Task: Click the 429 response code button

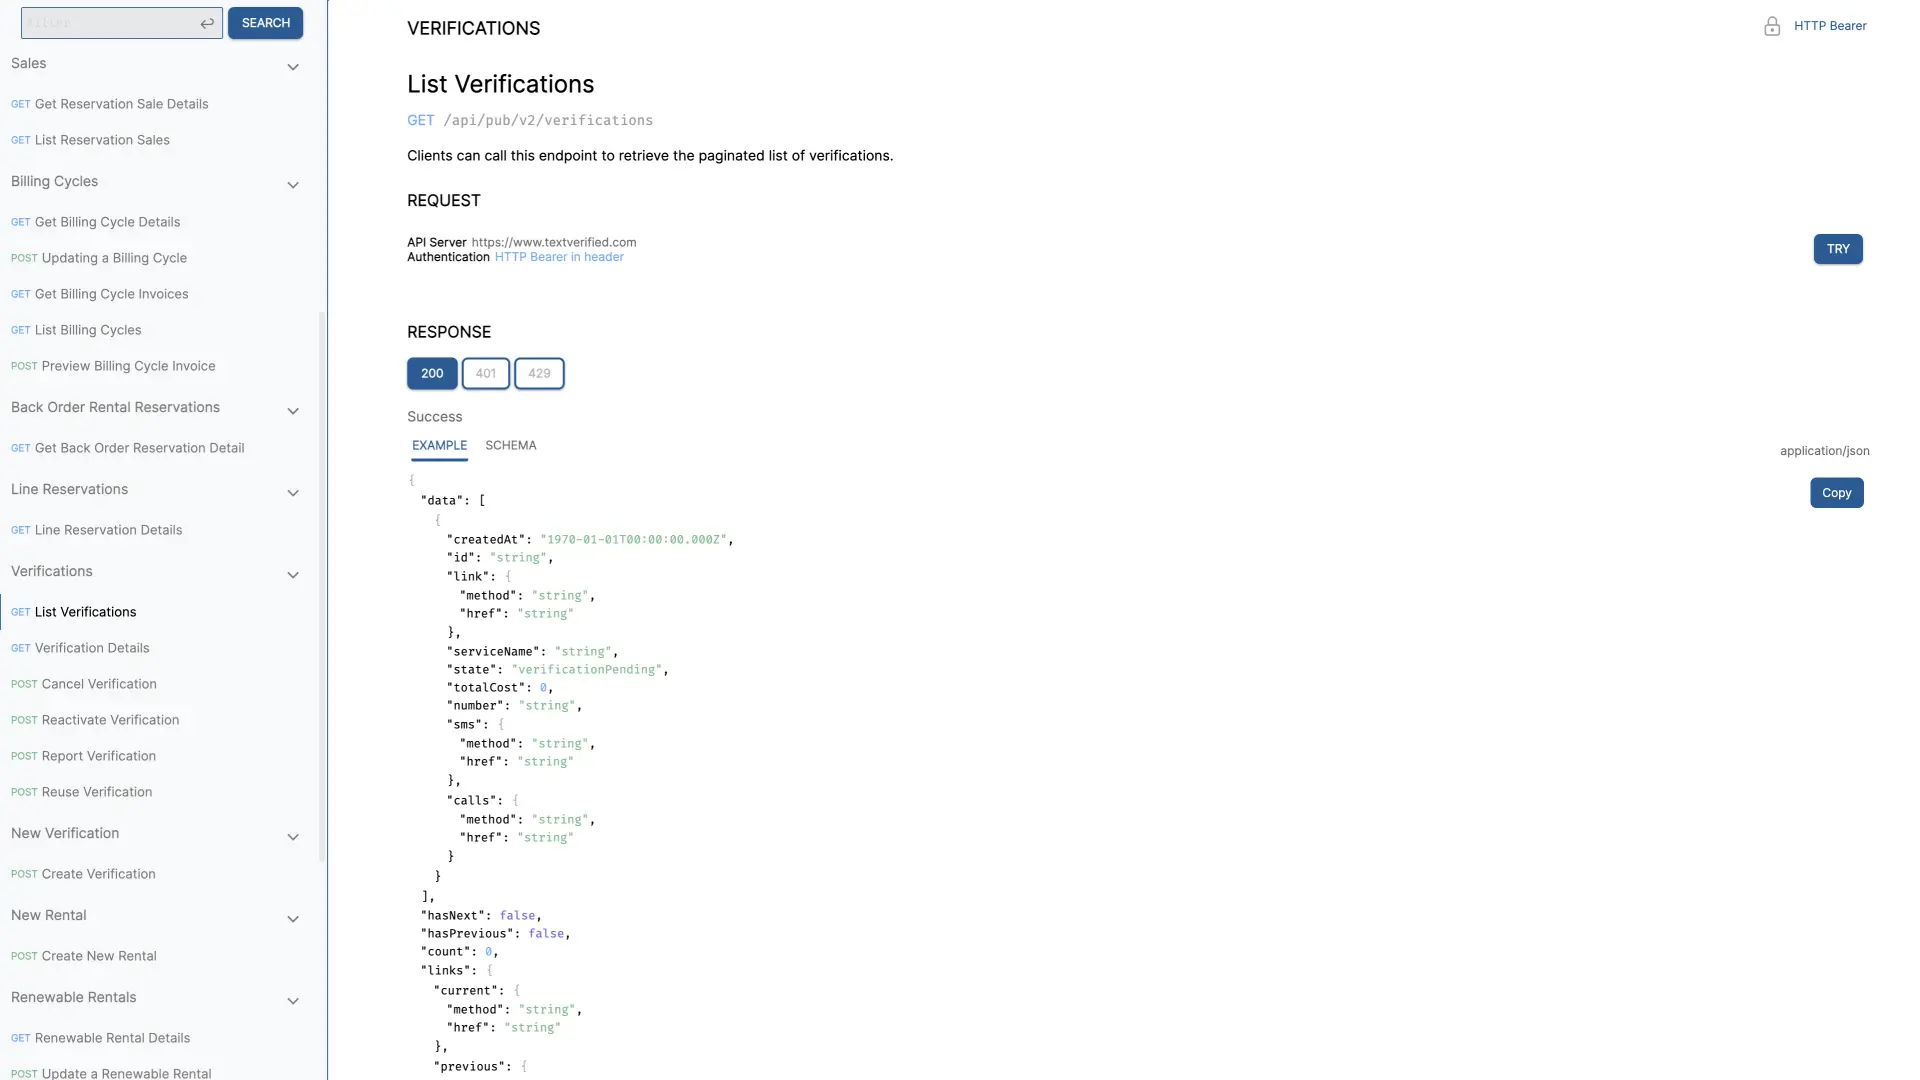Action: click(x=538, y=373)
